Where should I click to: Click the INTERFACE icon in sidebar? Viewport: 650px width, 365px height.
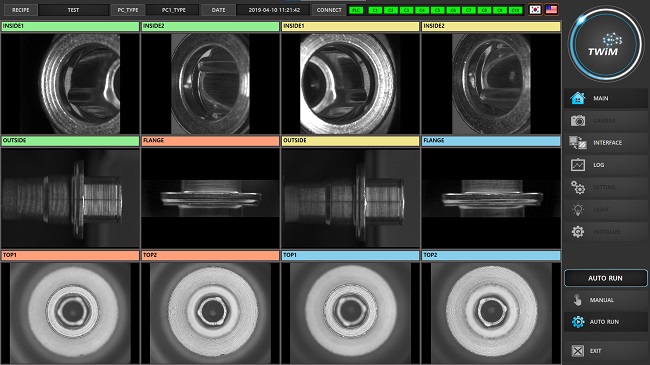pos(578,143)
